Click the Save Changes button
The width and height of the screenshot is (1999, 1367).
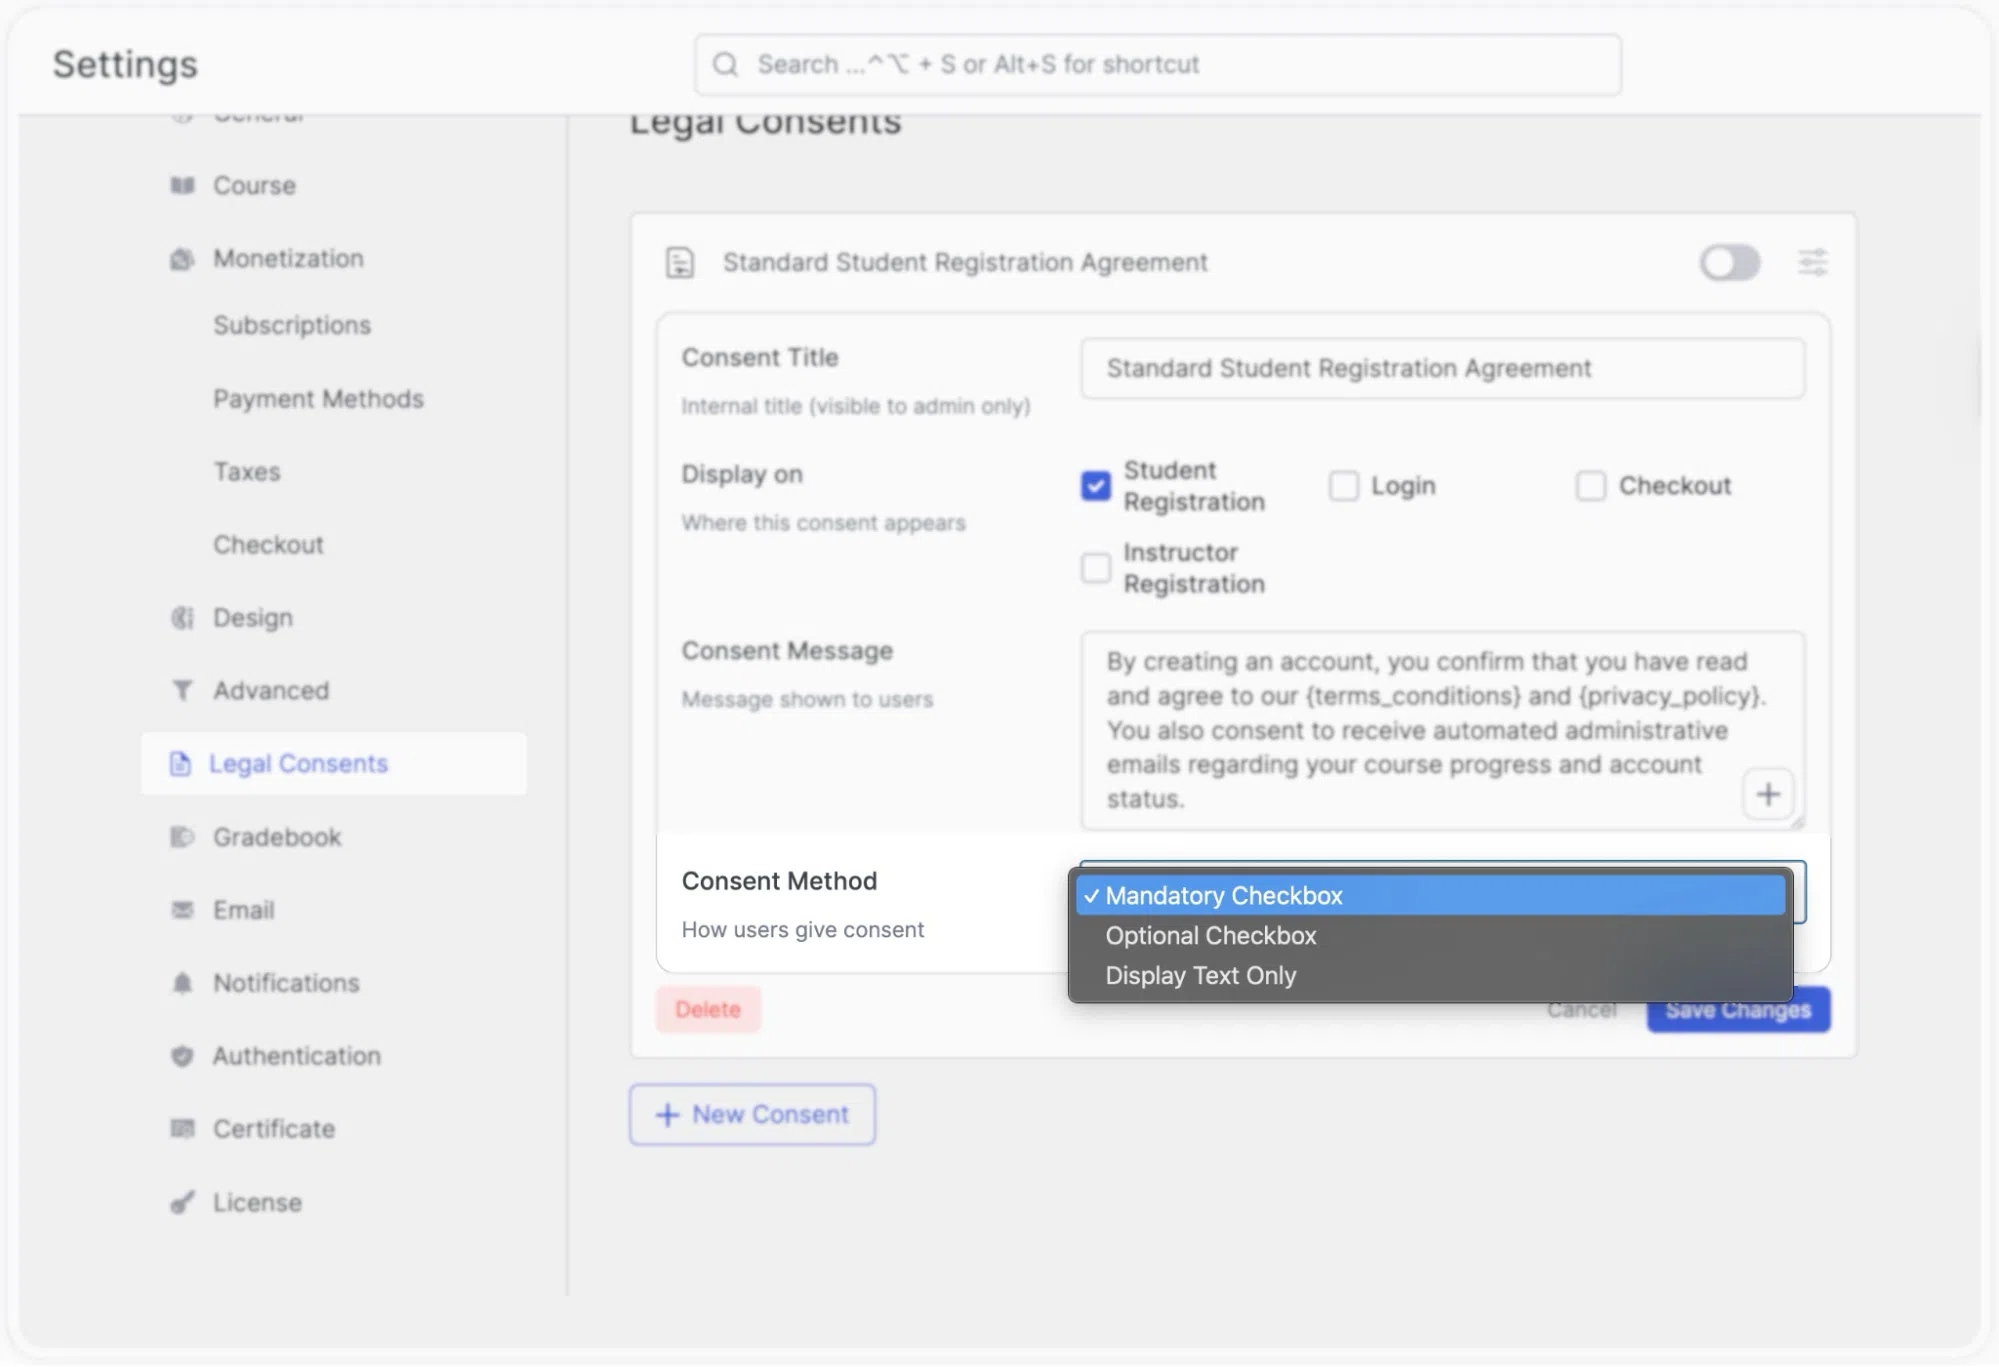click(x=1738, y=1010)
